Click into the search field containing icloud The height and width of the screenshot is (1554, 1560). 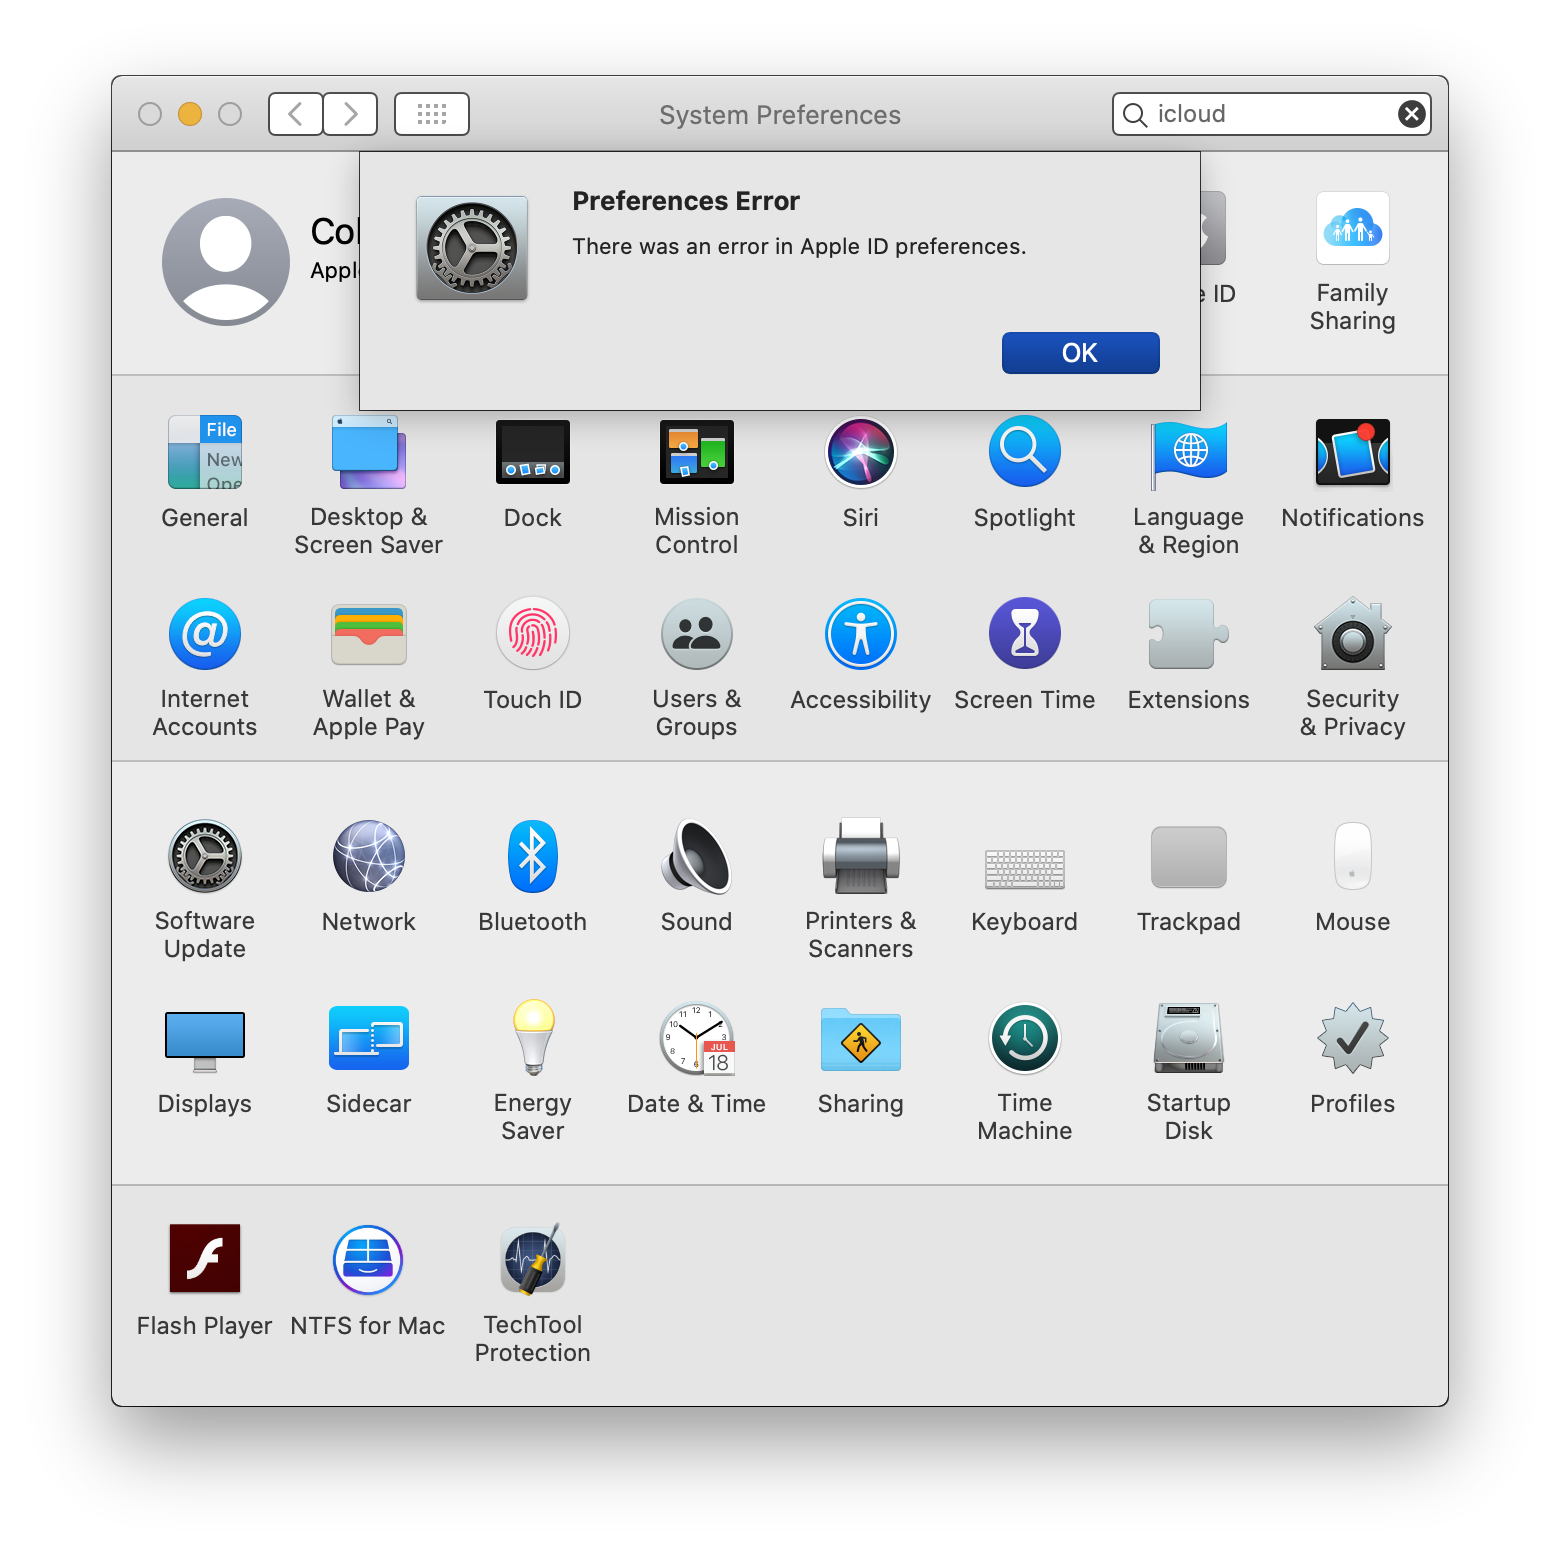pyautogui.click(x=1271, y=114)
